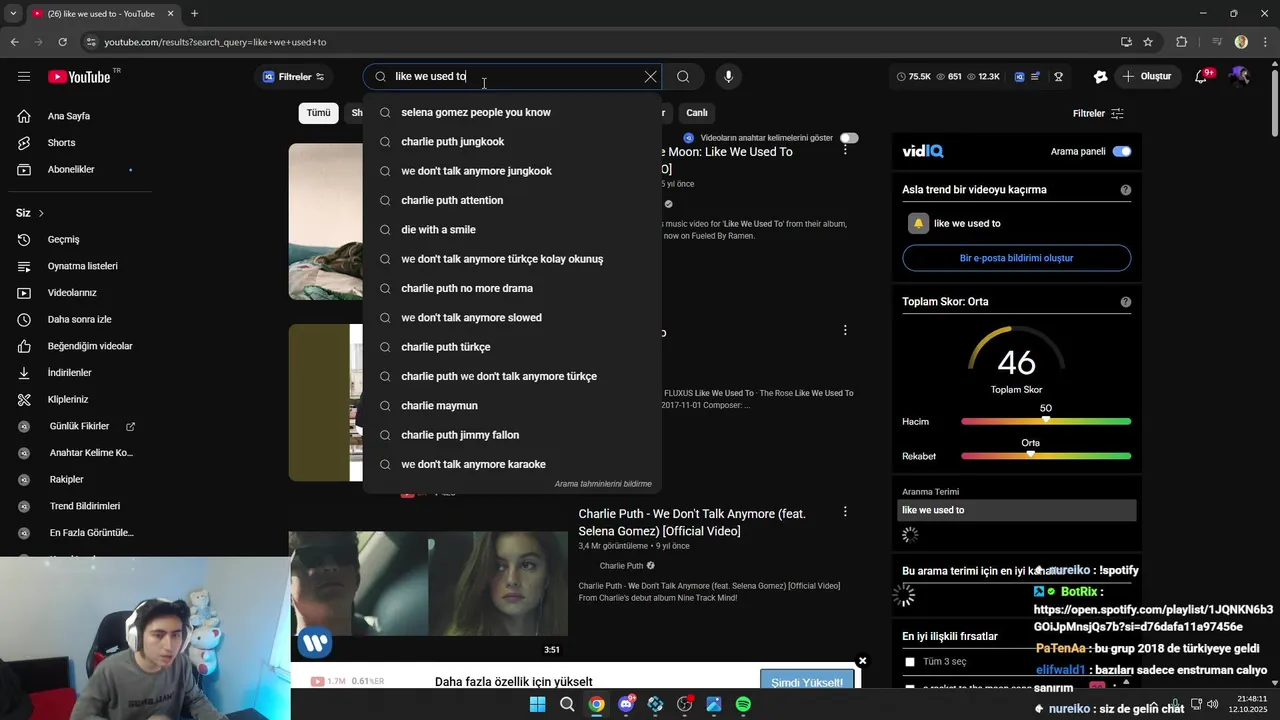
Task: Open Ana Sayfa in the sidebar
Action: coord(69,116)
